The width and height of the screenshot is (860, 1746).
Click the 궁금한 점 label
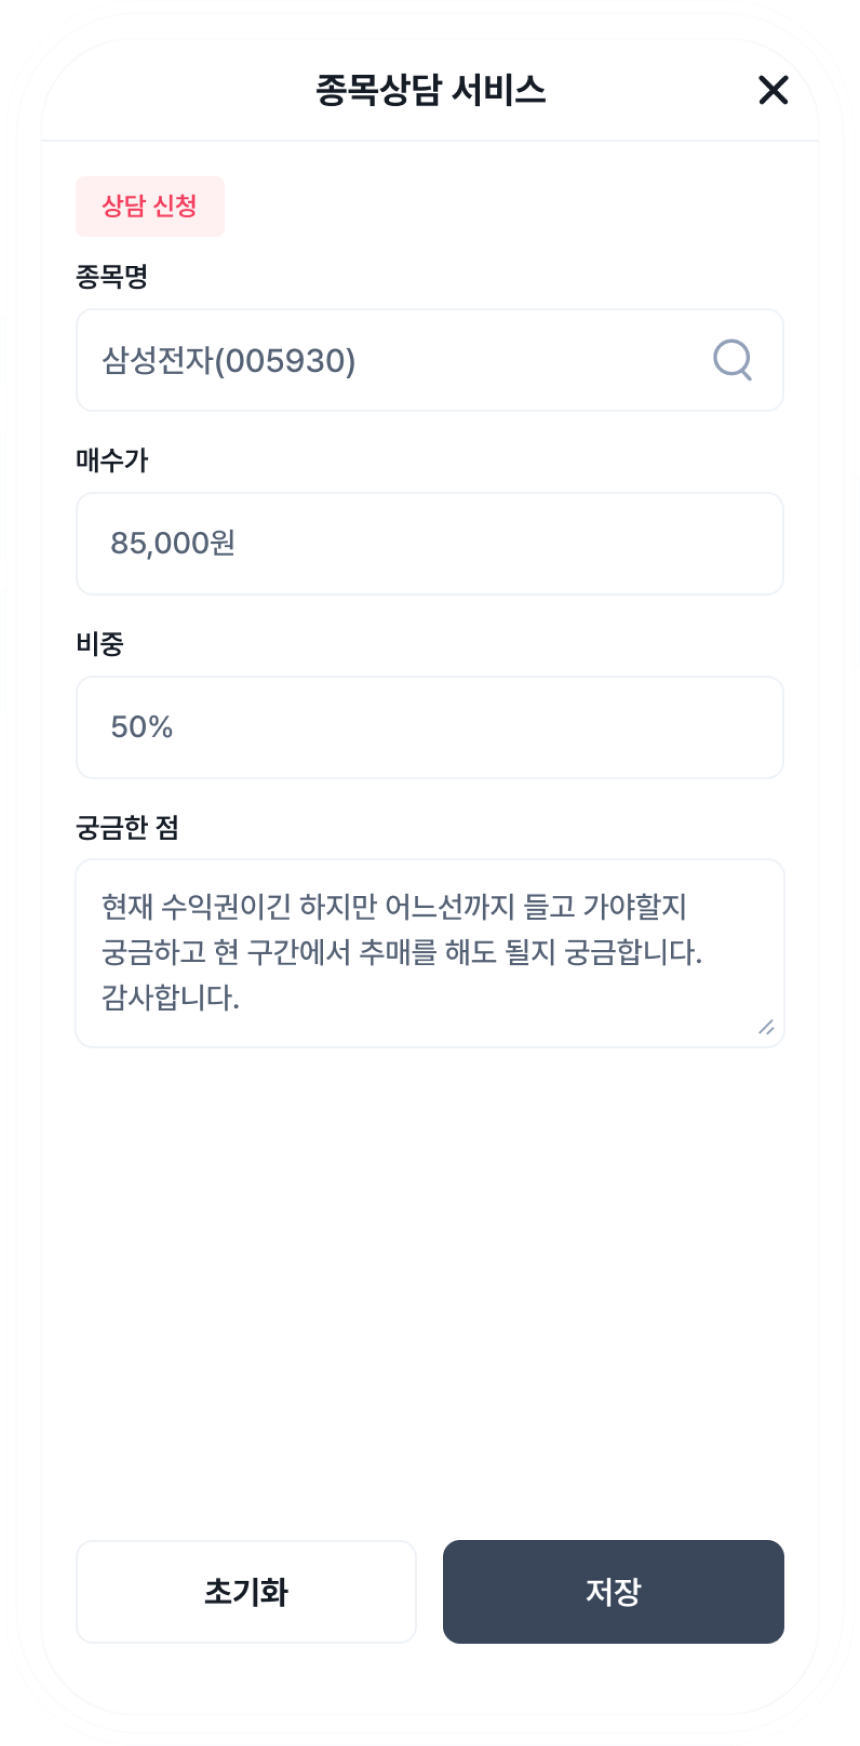pos(127,827)
